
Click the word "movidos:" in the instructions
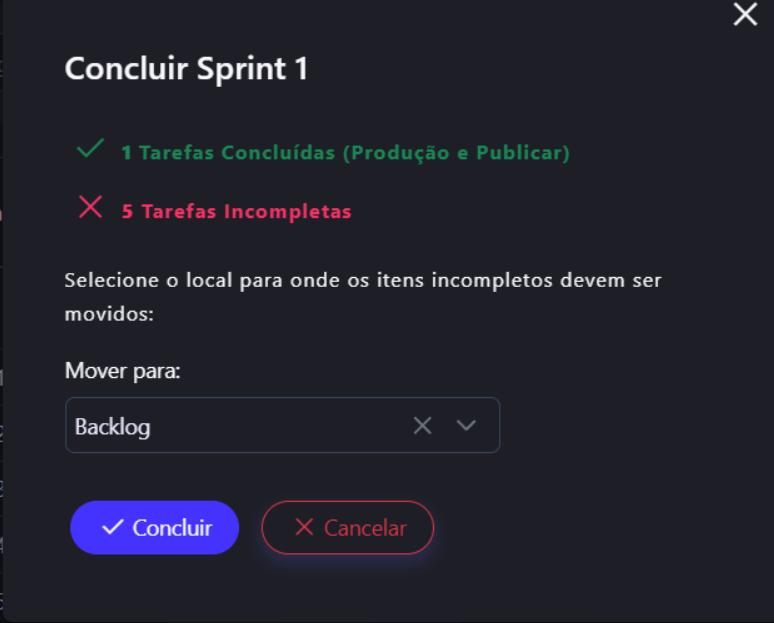[x=108, y=314]
